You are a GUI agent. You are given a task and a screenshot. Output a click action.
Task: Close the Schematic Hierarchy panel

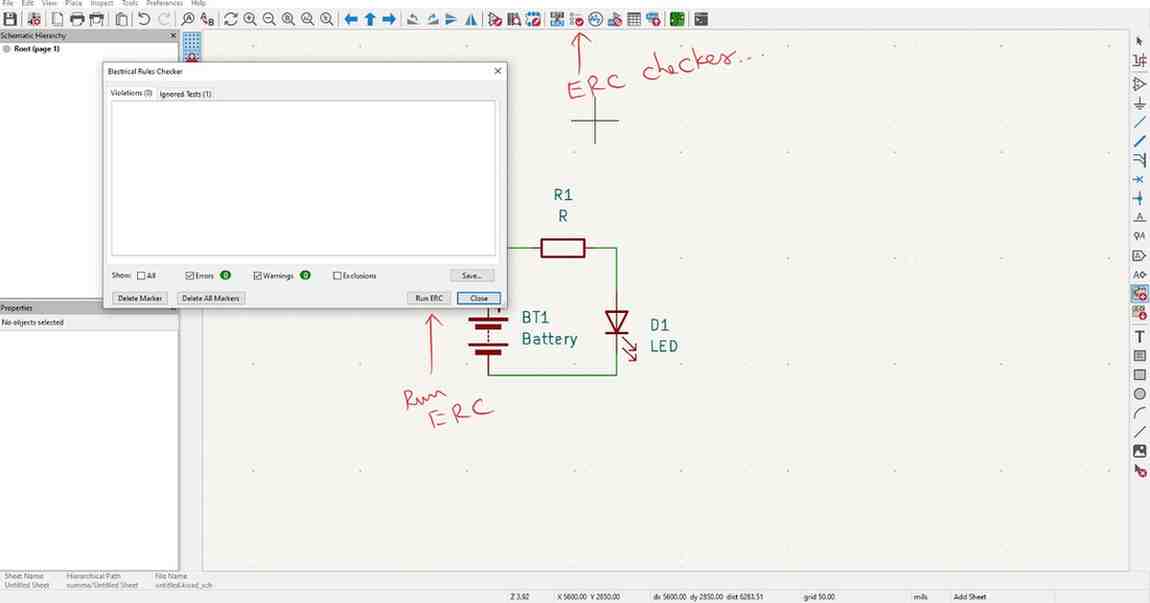173,35
